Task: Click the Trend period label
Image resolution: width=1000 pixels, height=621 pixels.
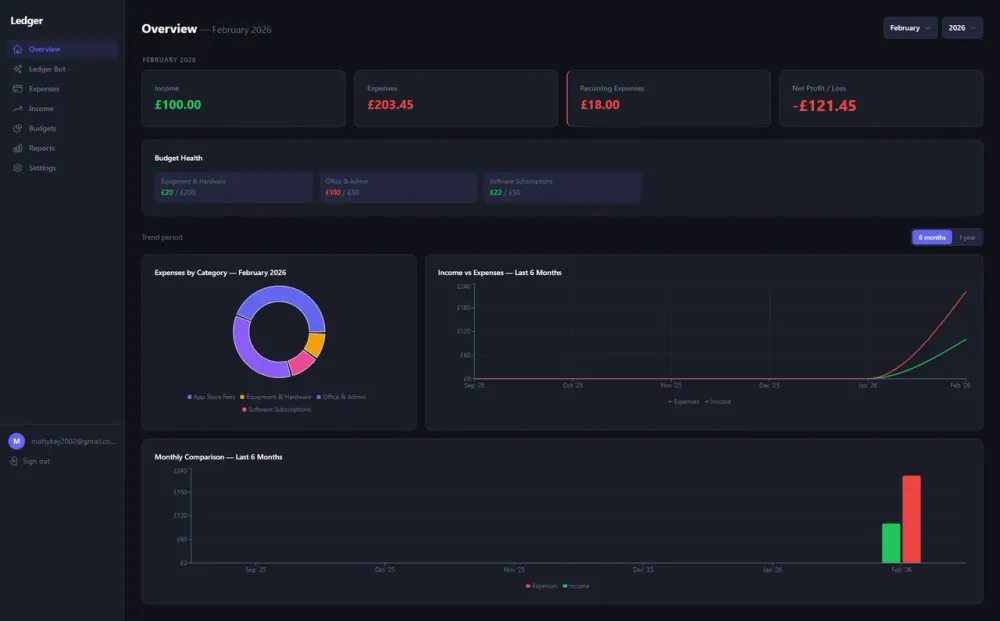Action: [162, 237]
